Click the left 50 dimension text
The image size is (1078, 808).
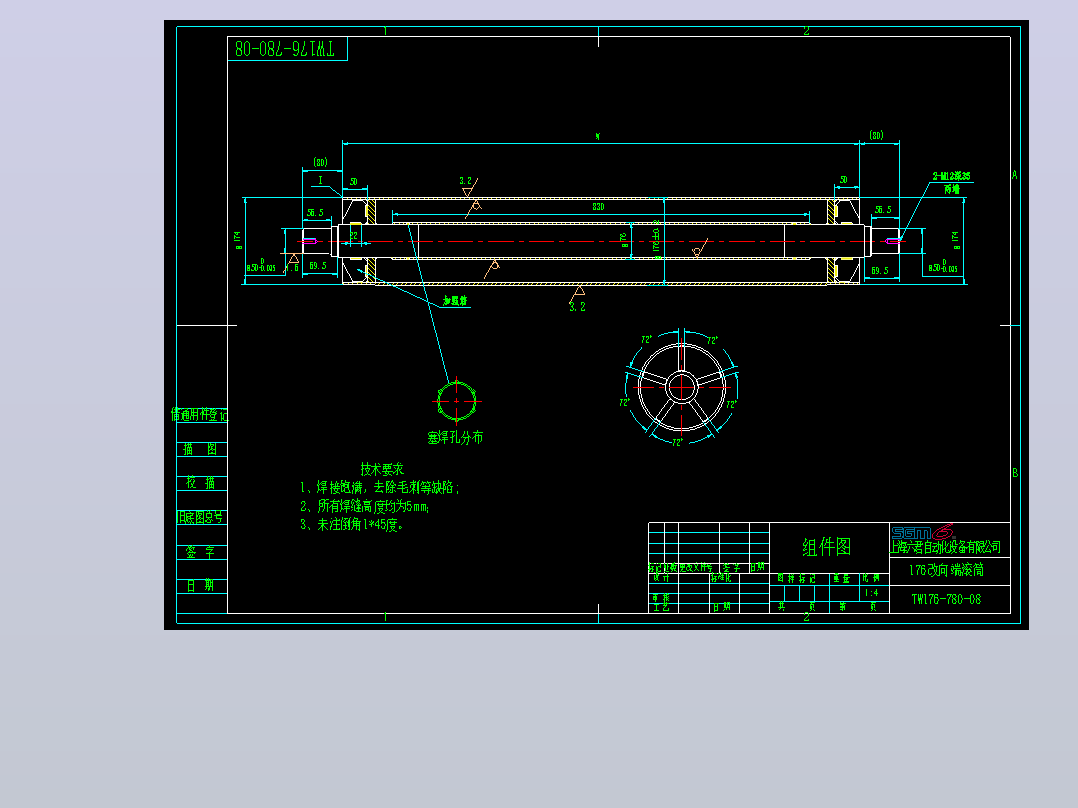click(x=353, y=182)
